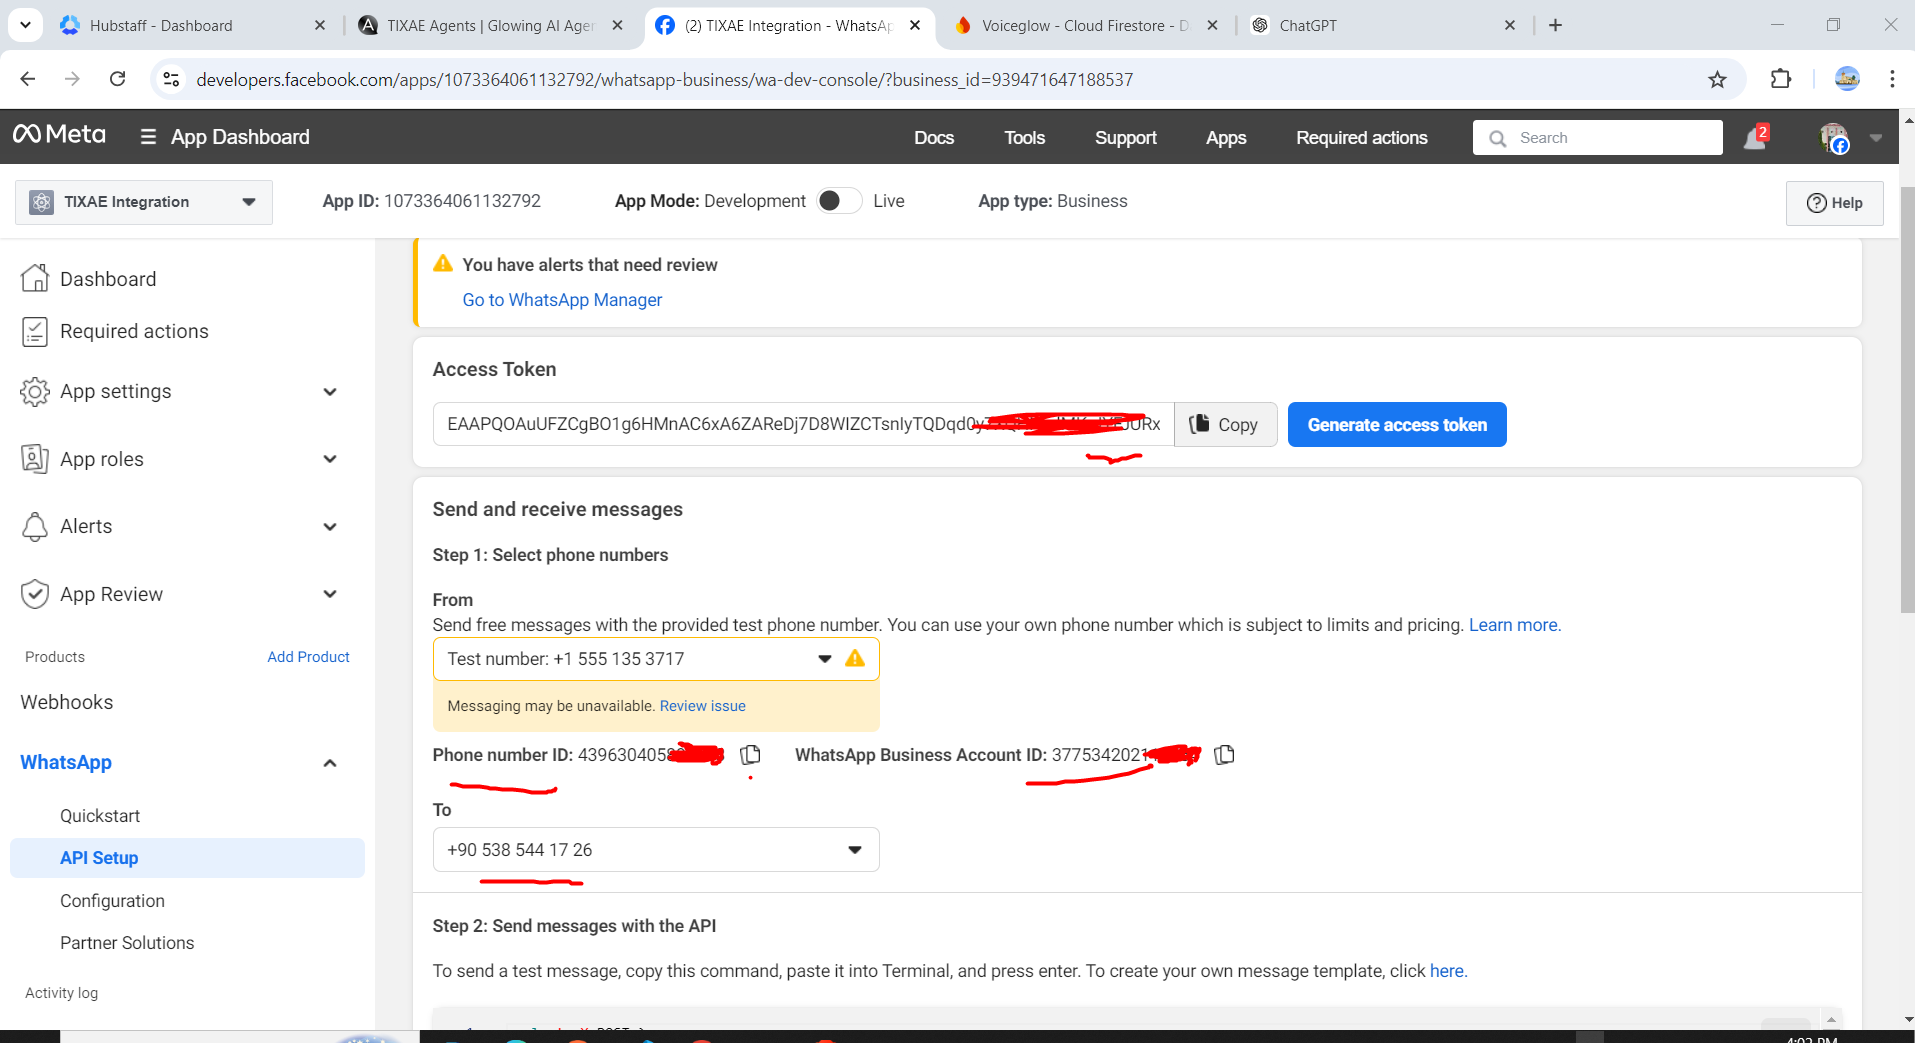The height and width of the screenshot is (1043, 1915).
Task: Select Docs in the top navigation
Action: [933, 137]
